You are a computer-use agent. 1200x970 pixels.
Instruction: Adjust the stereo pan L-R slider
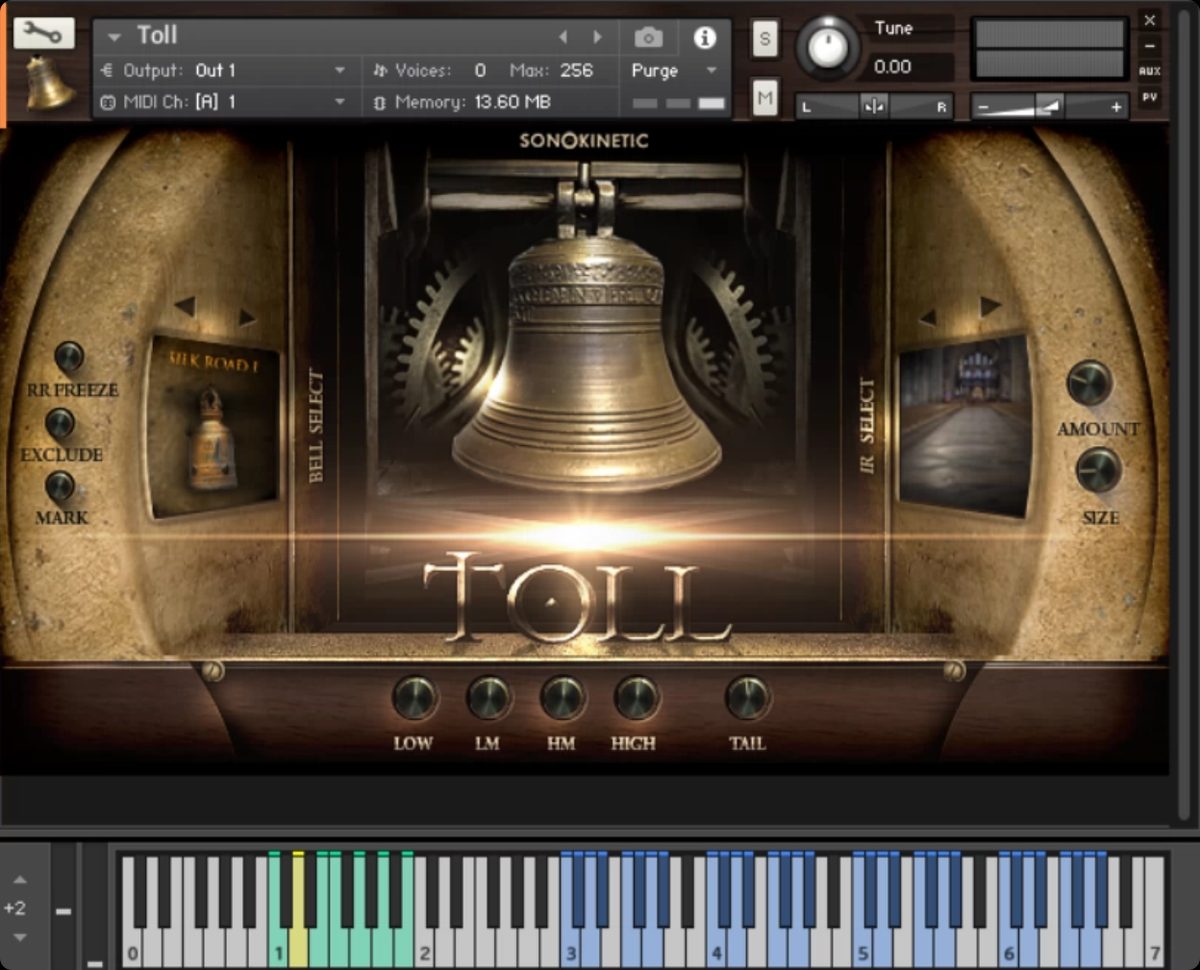(874, 106)
